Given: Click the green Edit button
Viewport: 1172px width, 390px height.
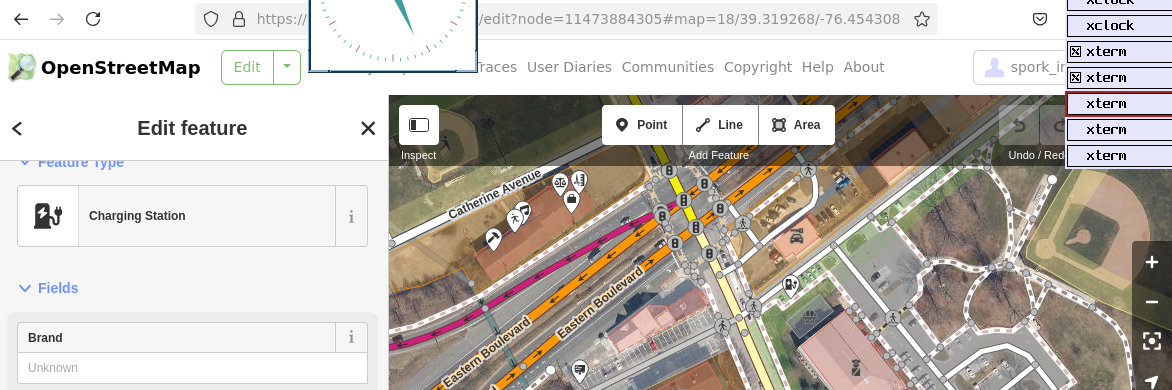Looking at the screenshot, I should [x=247, y=67].
